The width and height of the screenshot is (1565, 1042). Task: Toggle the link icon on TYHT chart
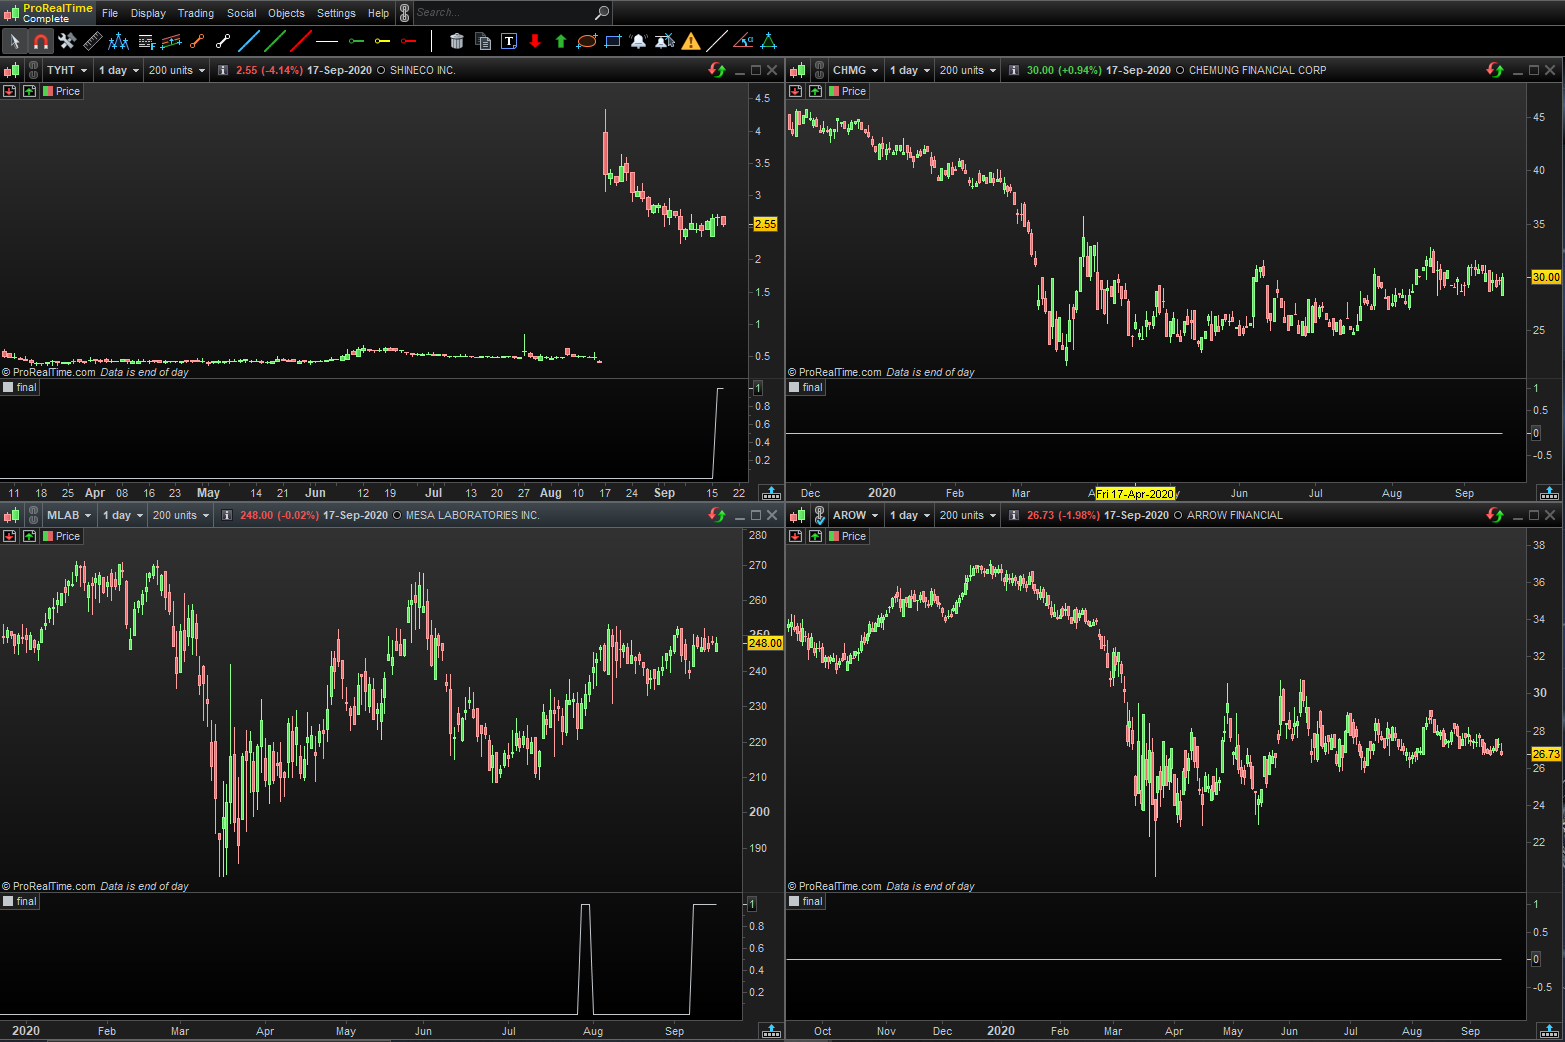34,70
